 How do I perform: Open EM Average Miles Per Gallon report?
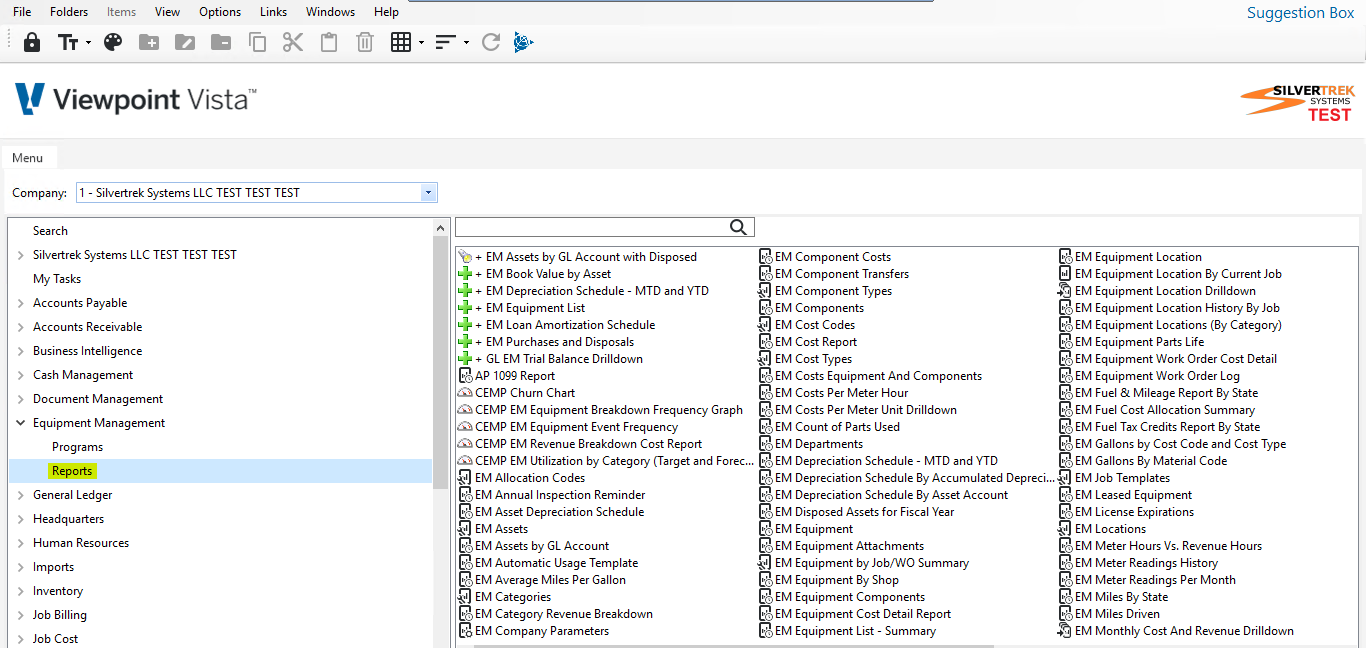[550, 580]
